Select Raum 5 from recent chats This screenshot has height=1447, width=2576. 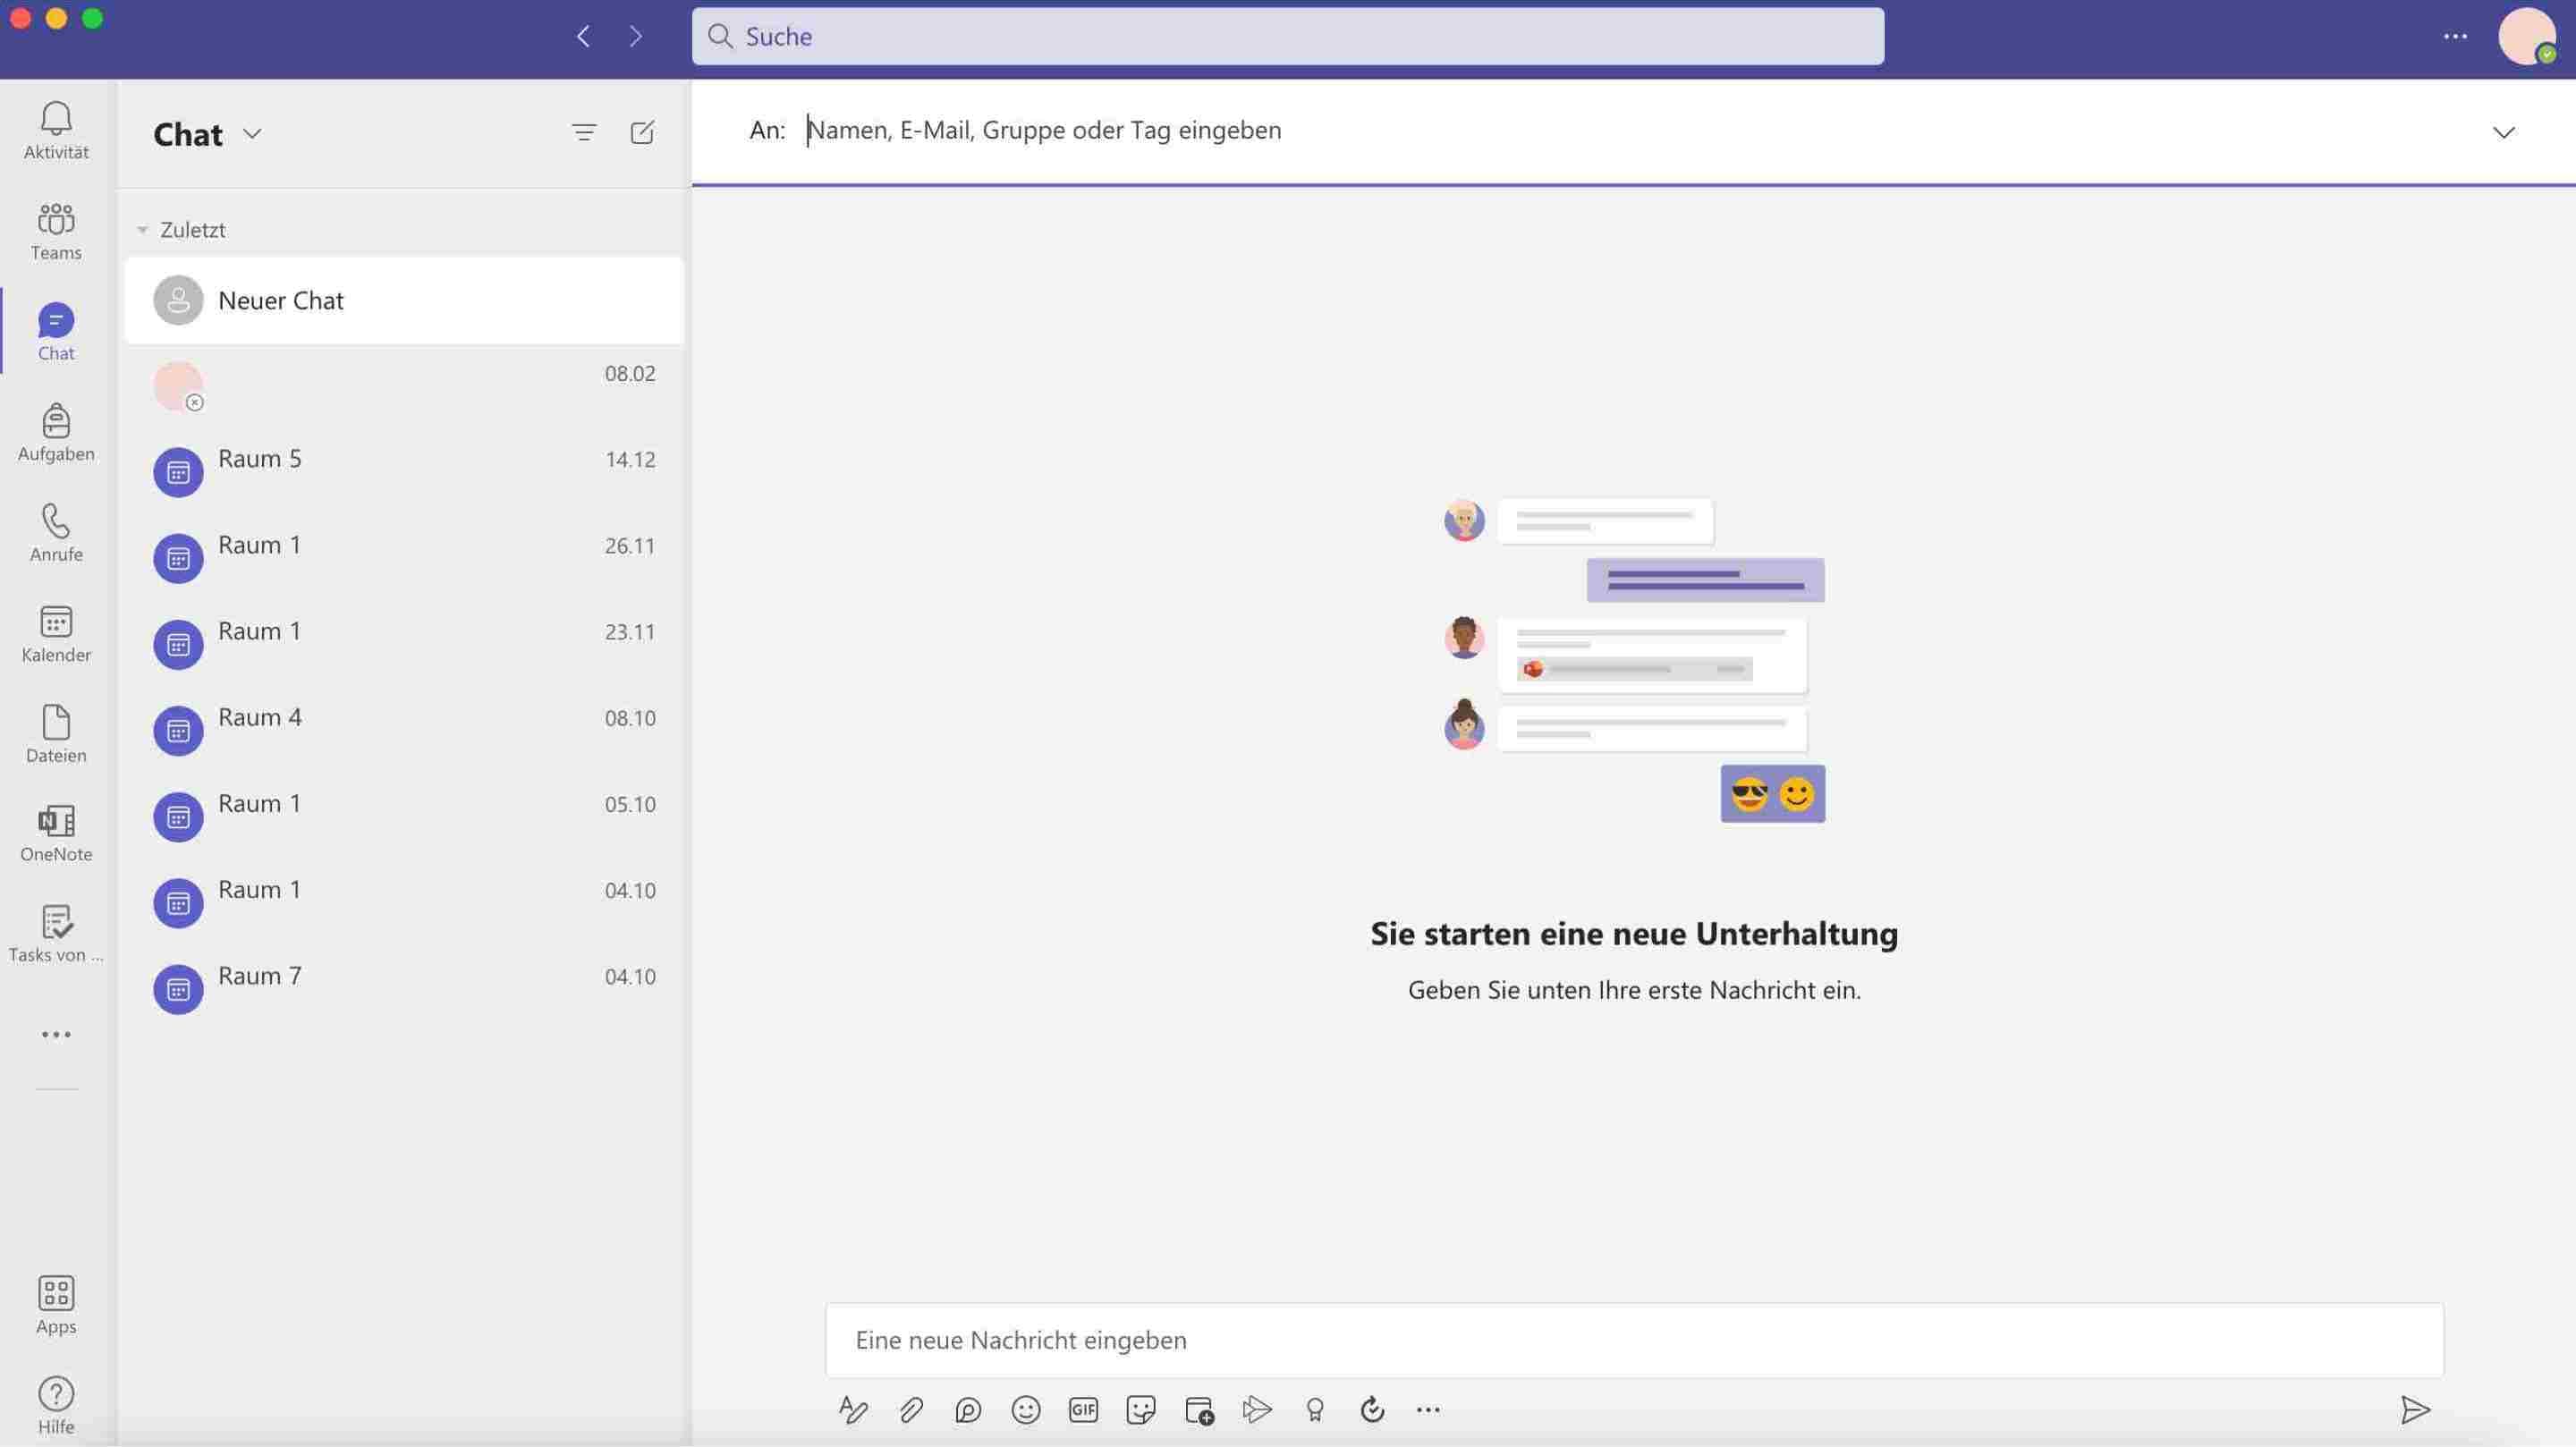(403, 458)
